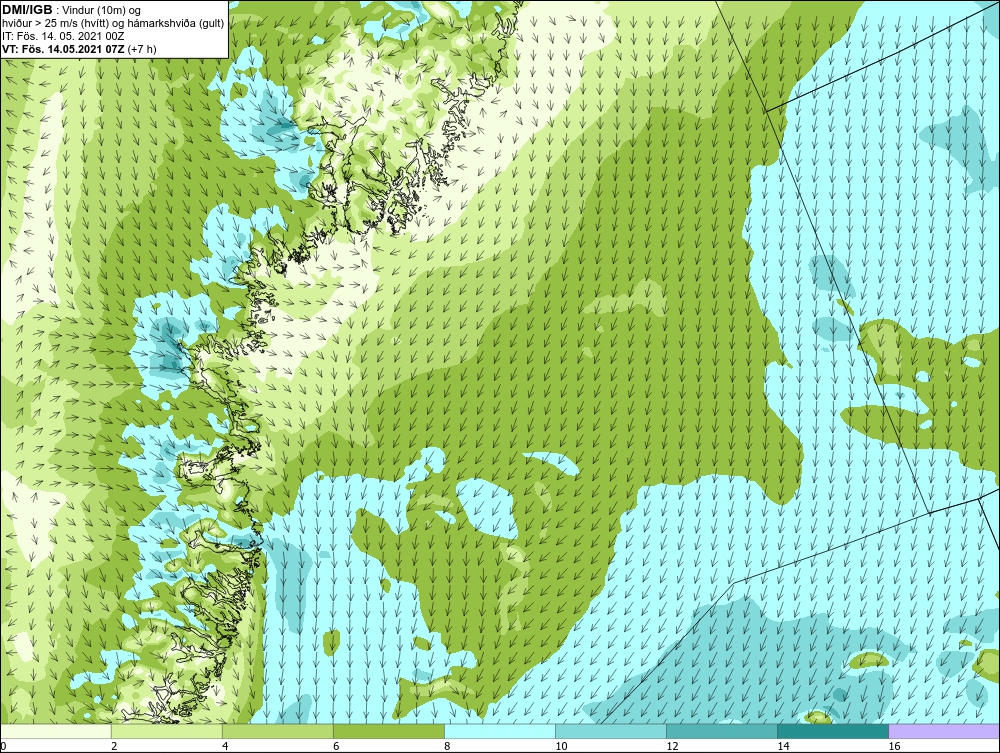1000x753 pixels.
Task: Click the legend value label '14'
Action: click(x=783, y=746)
